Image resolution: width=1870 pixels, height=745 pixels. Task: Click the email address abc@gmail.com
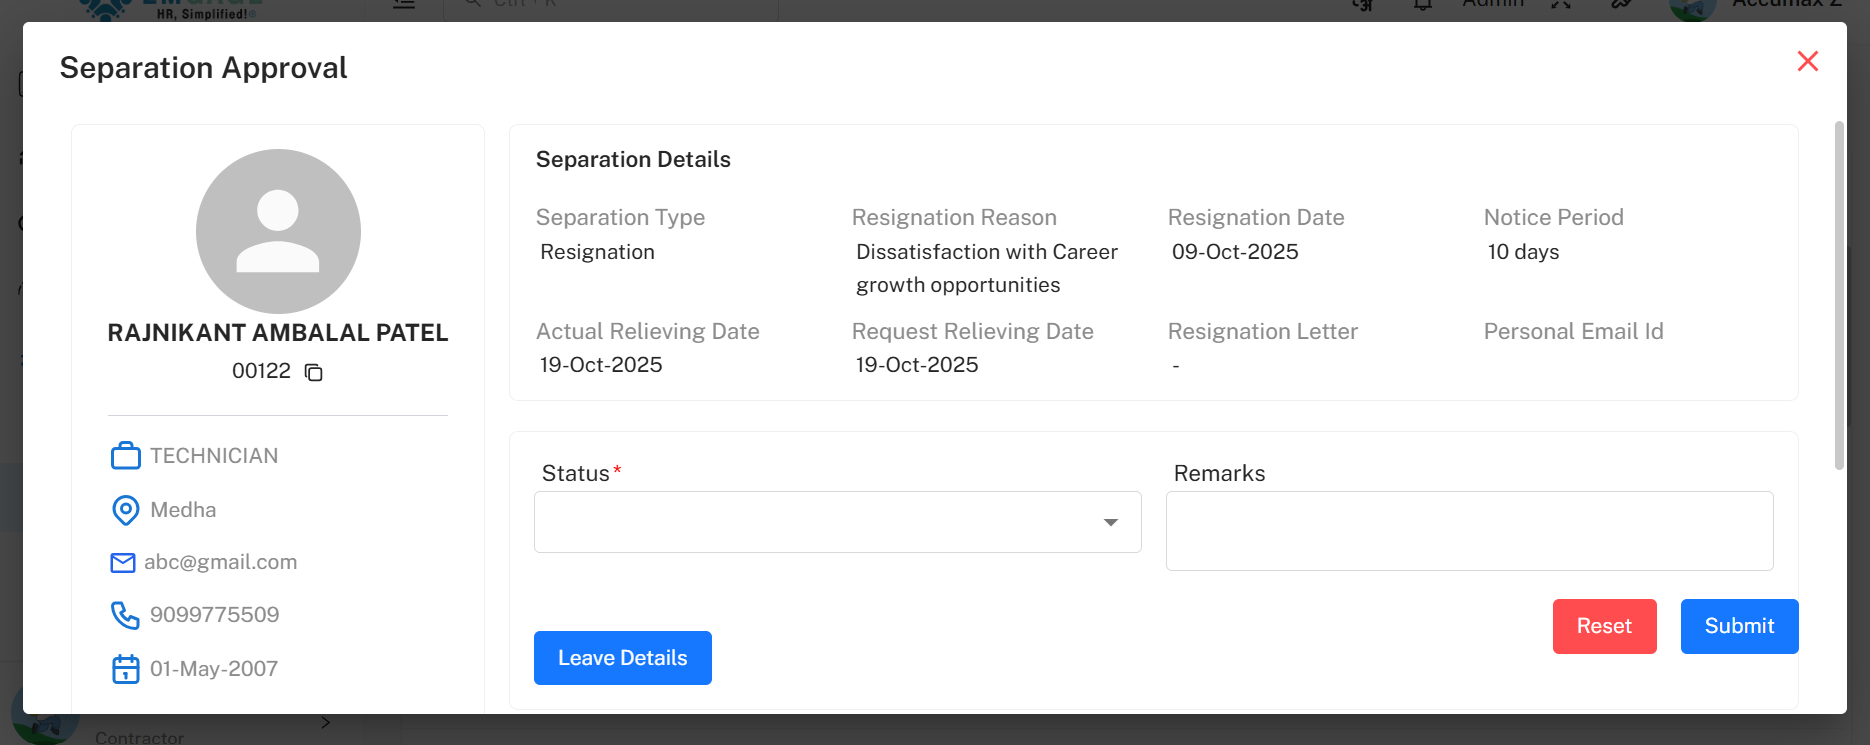221,563
